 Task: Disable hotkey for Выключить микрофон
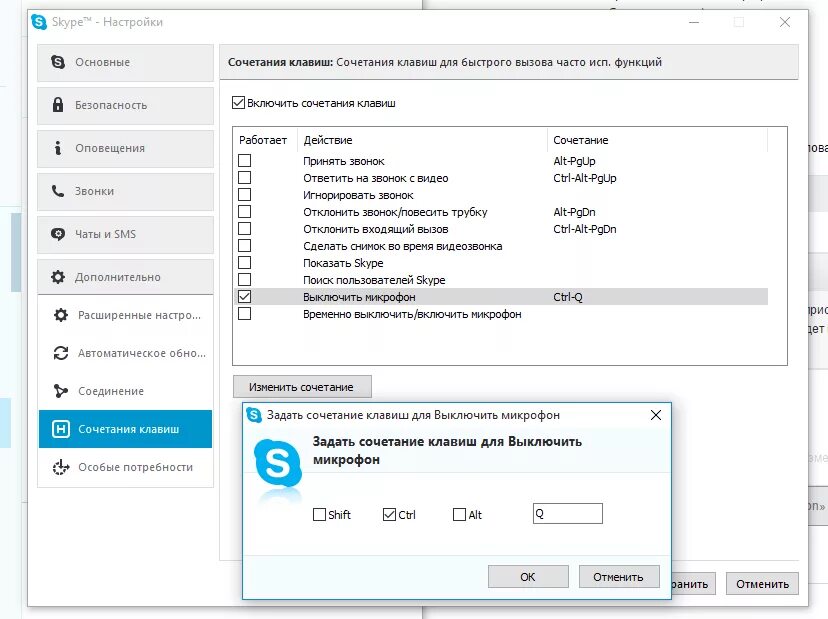(x=244, y=297)
